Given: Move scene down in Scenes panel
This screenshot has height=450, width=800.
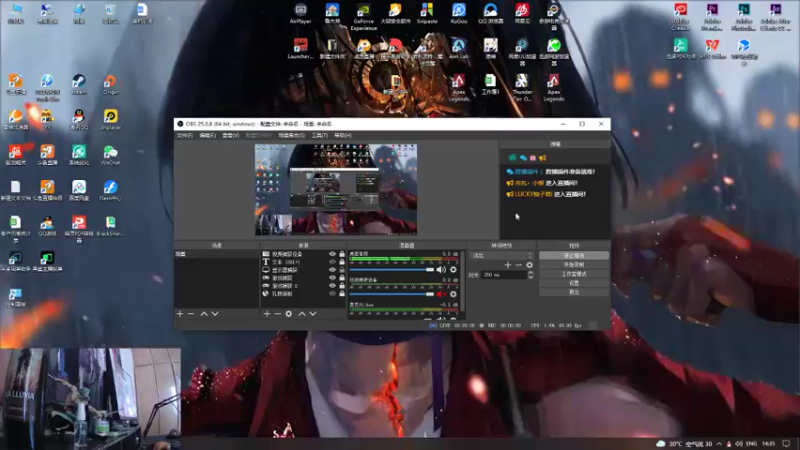Looking at the screenshot, I should pyautogui.click(x=215, y=314).
